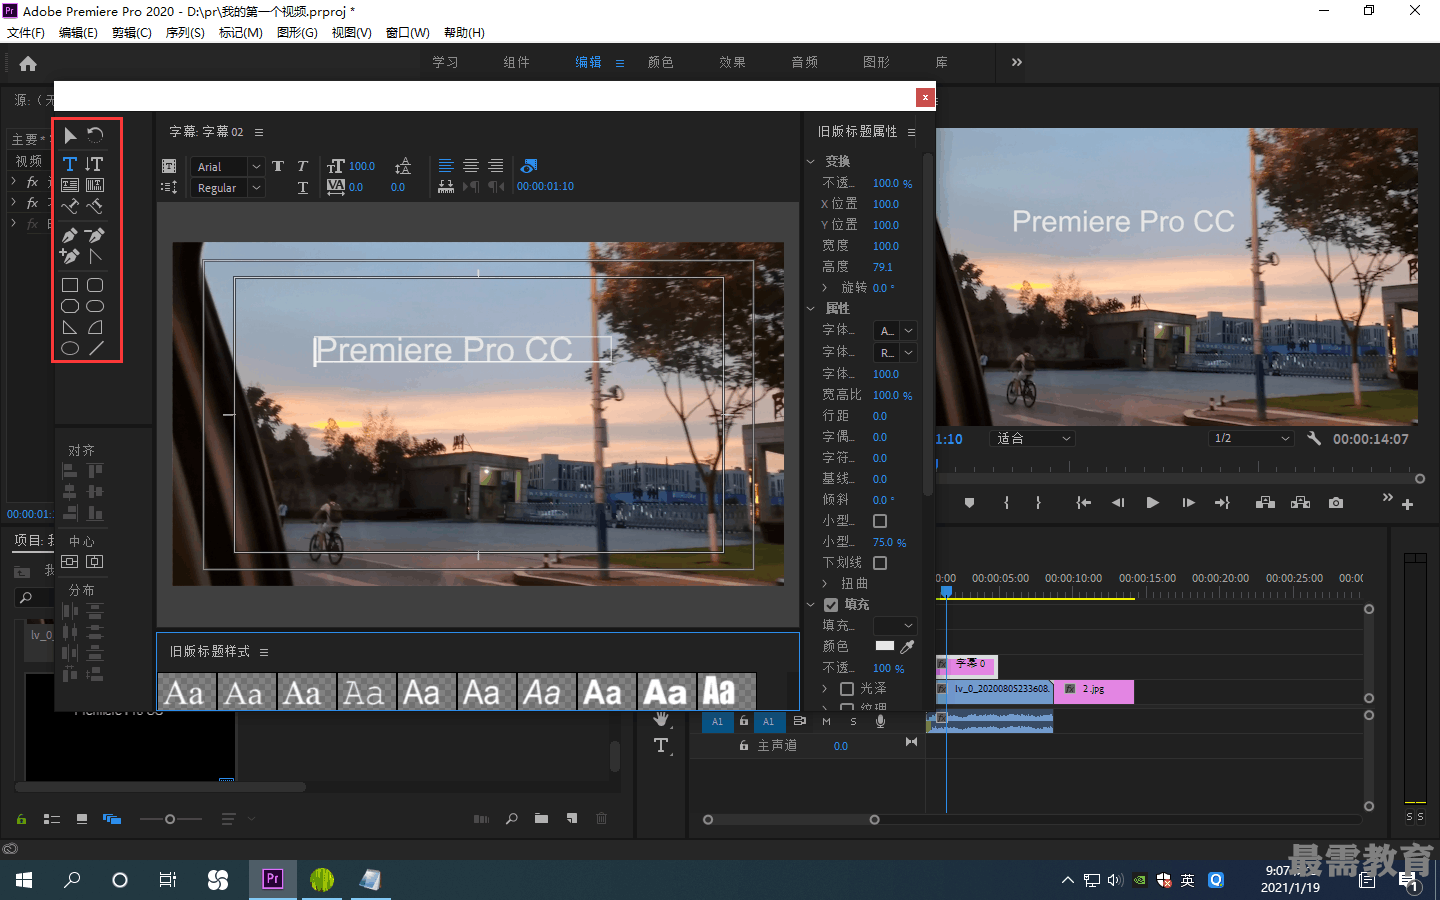Image resolution: width=1440 pixels, height=900 pixels.
Task: Open the Regular font style dropdown
Action: (228, 188)
